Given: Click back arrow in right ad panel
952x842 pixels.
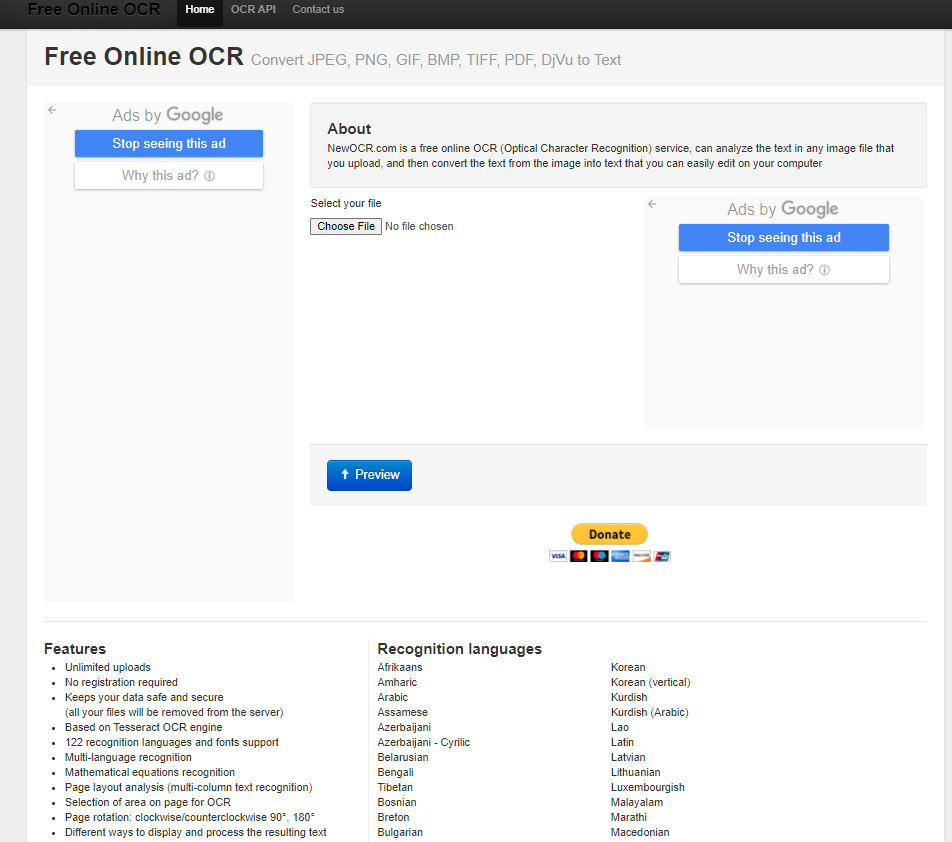Looking at the screenshot, I should click(652, 204).
